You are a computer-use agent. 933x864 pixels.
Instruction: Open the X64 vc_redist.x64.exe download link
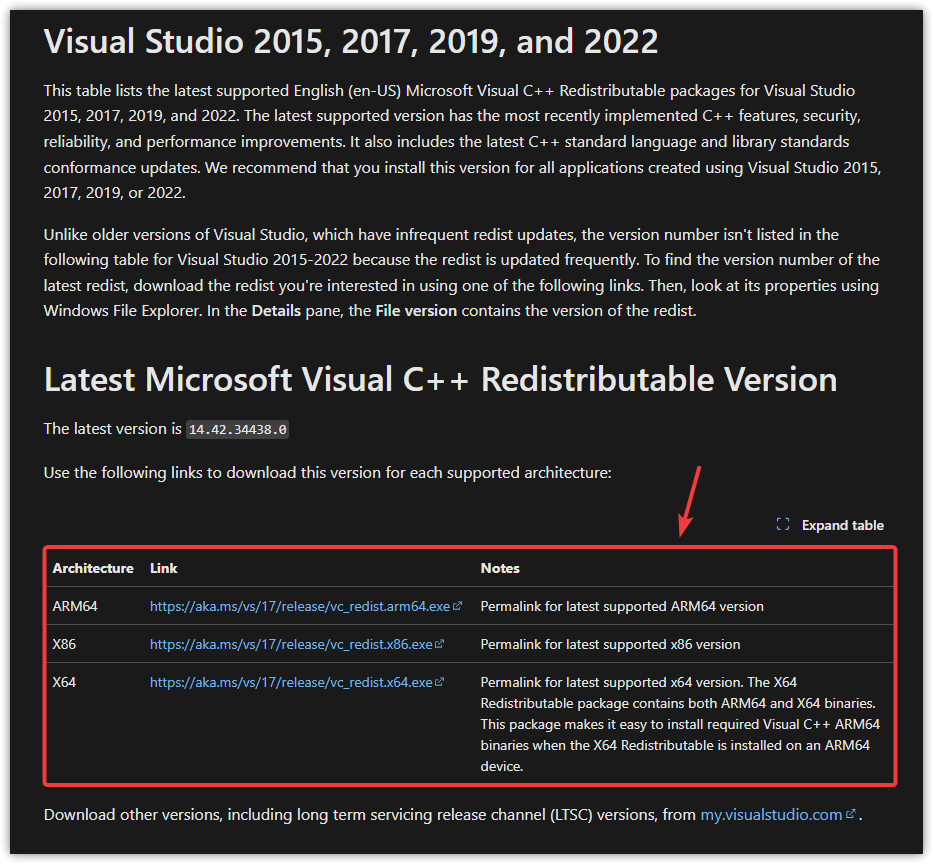(291, 683)
